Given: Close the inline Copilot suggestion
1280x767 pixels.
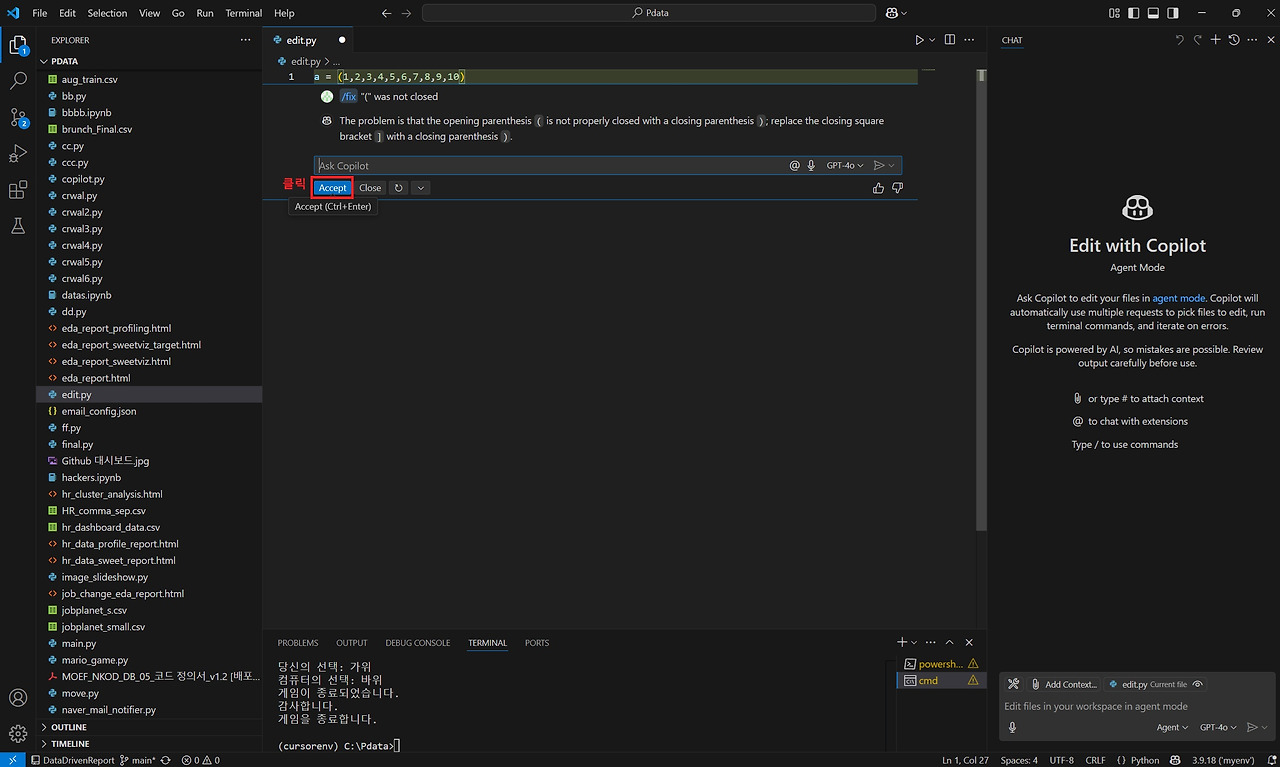Looking at the screenshot, I should pyautogui.click(x=370, y=188).
